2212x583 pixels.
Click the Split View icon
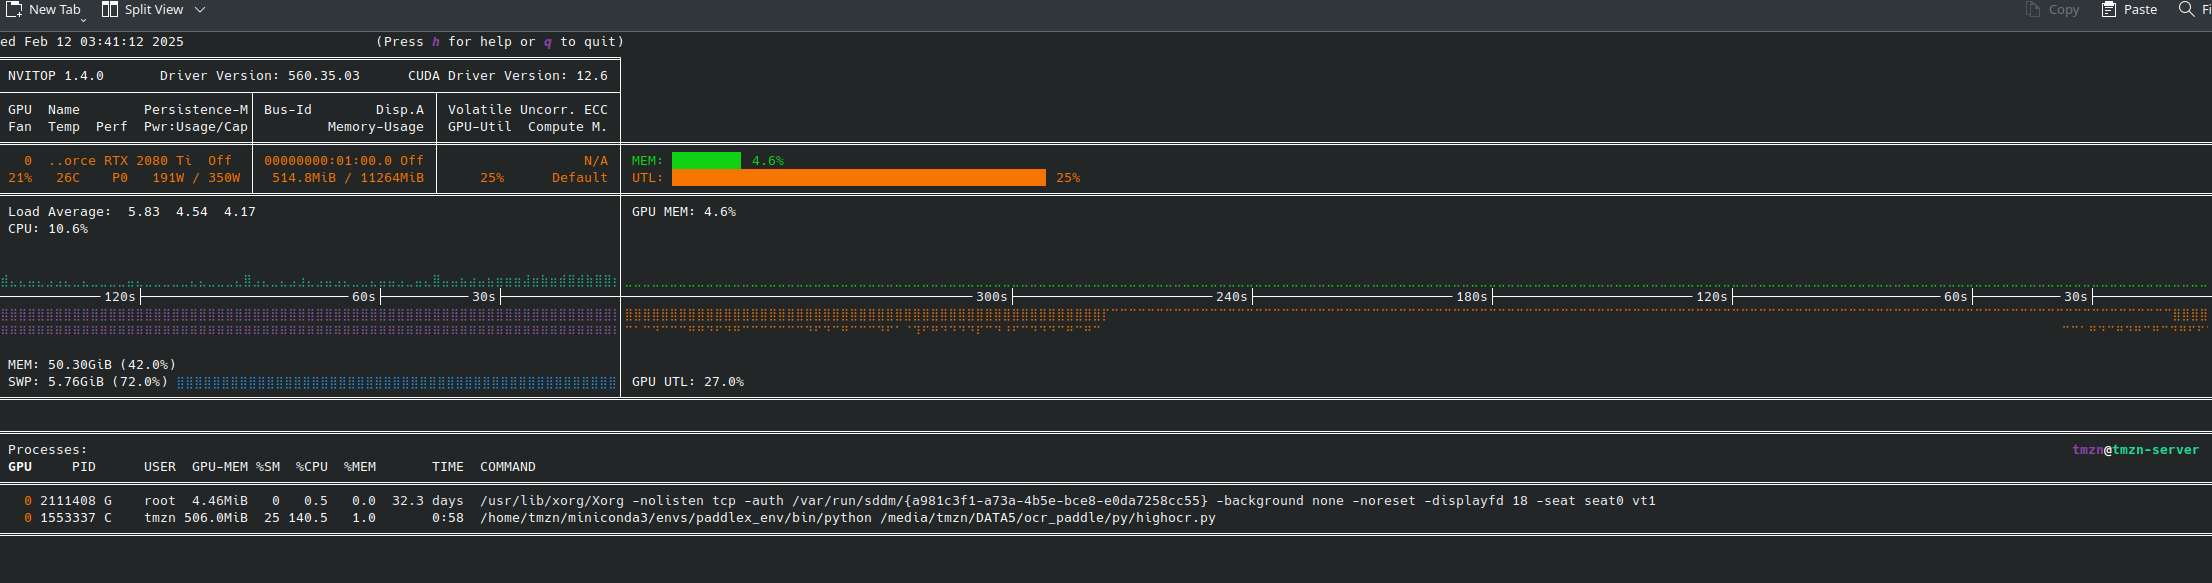coord(110,9)
